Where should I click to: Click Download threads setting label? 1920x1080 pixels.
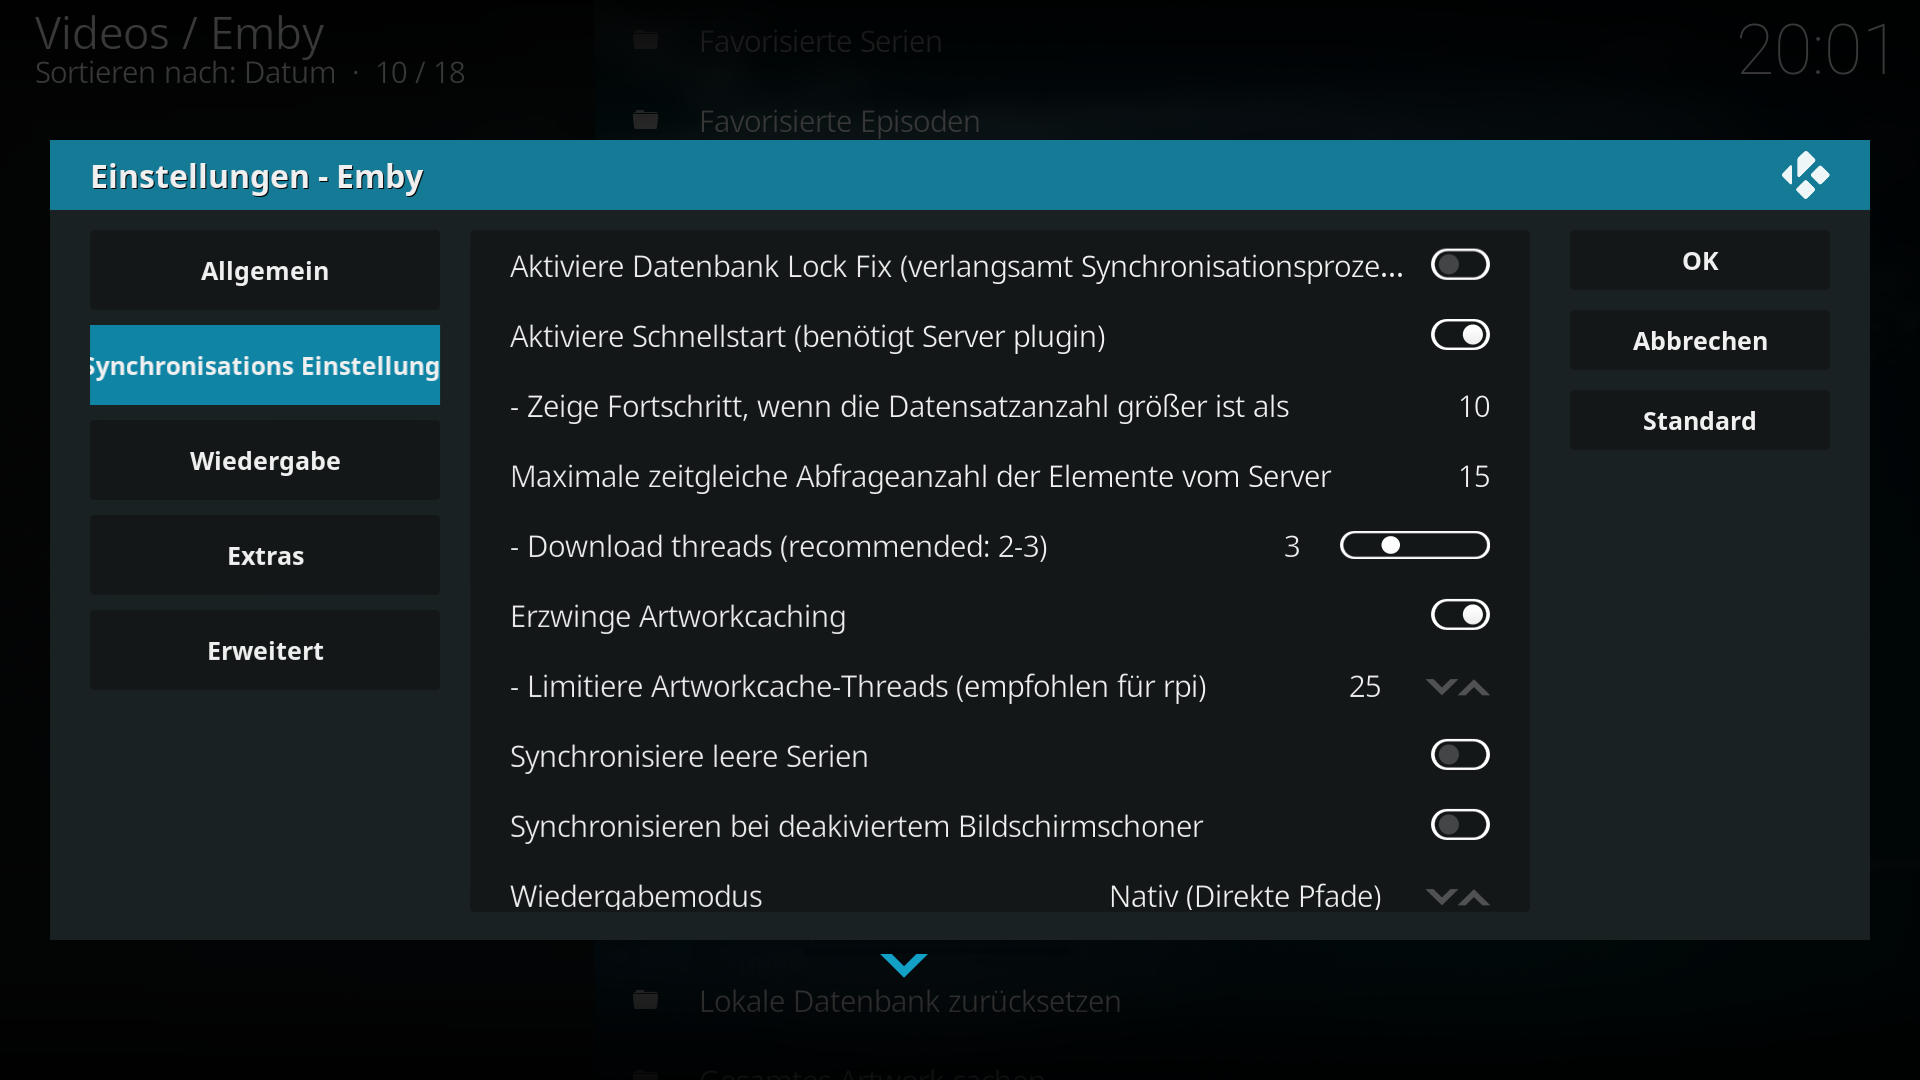coord(779,546)
